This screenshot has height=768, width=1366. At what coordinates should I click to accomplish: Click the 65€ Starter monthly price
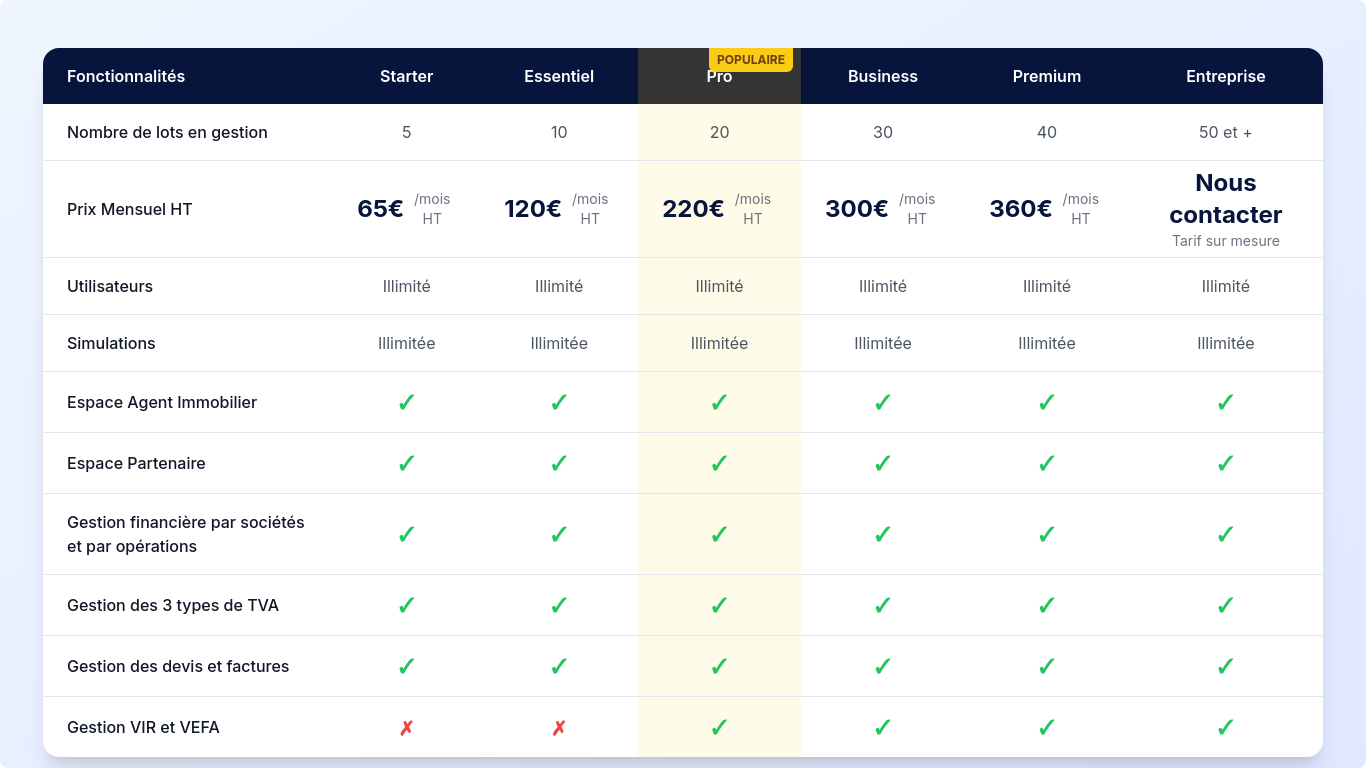point(380,209)
